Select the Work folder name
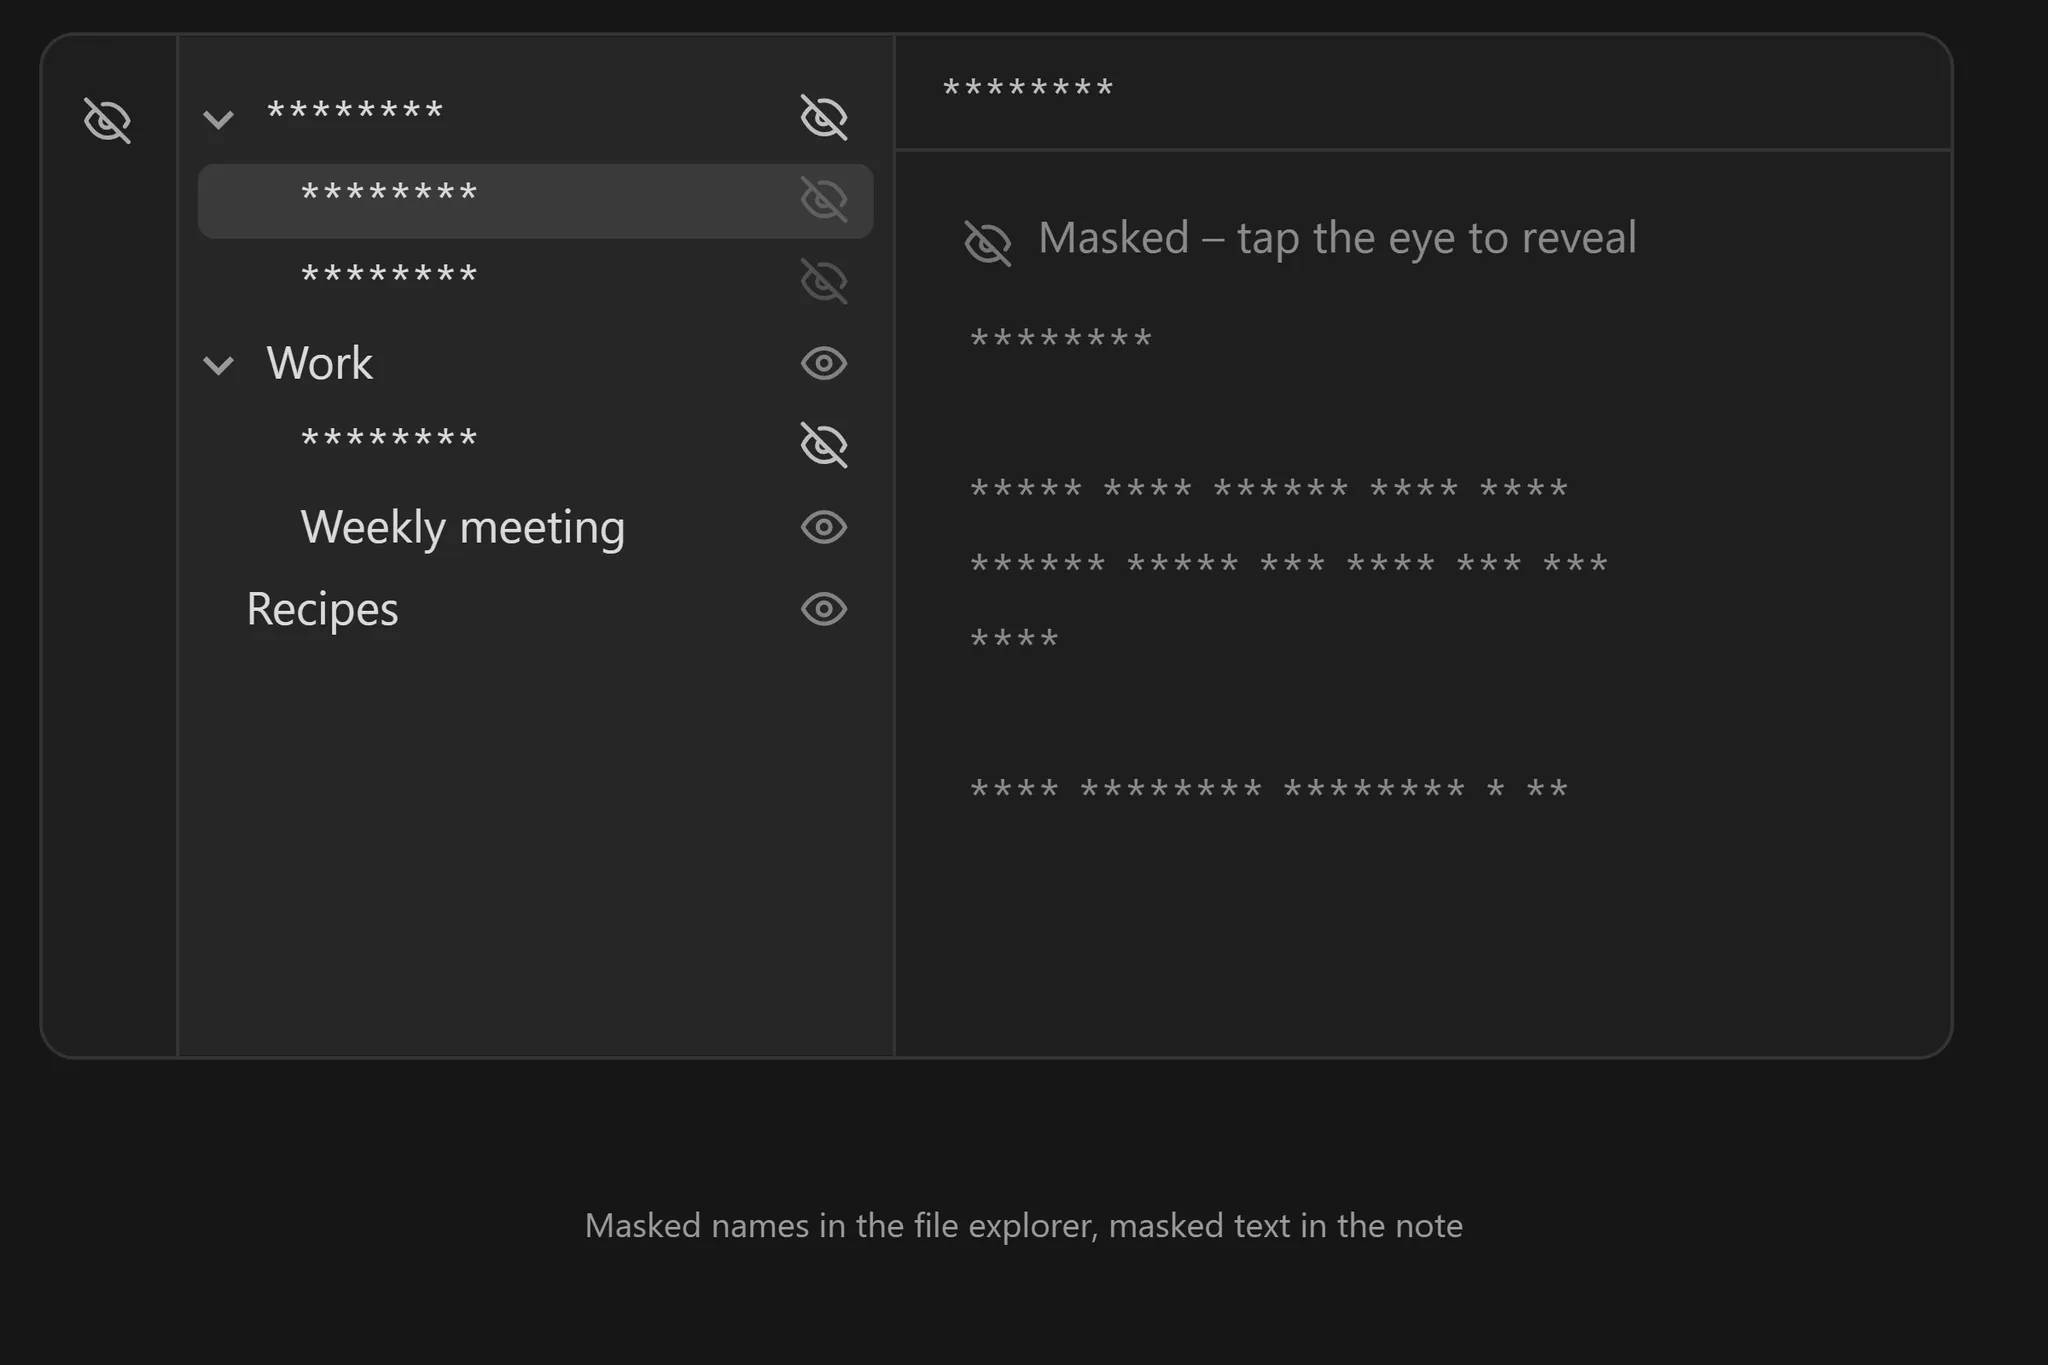Viewport: 2048px width, 1365px height. (x=319, y=363)
